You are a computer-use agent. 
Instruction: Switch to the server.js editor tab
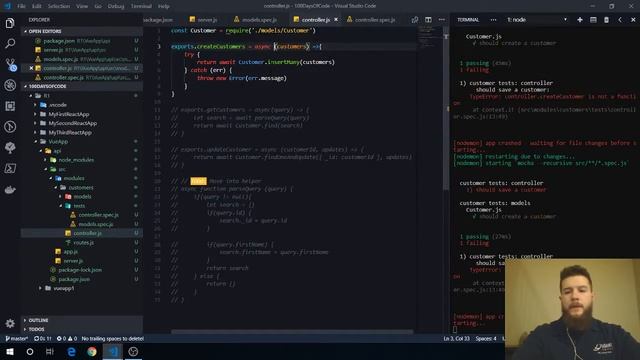click(203, 20)
